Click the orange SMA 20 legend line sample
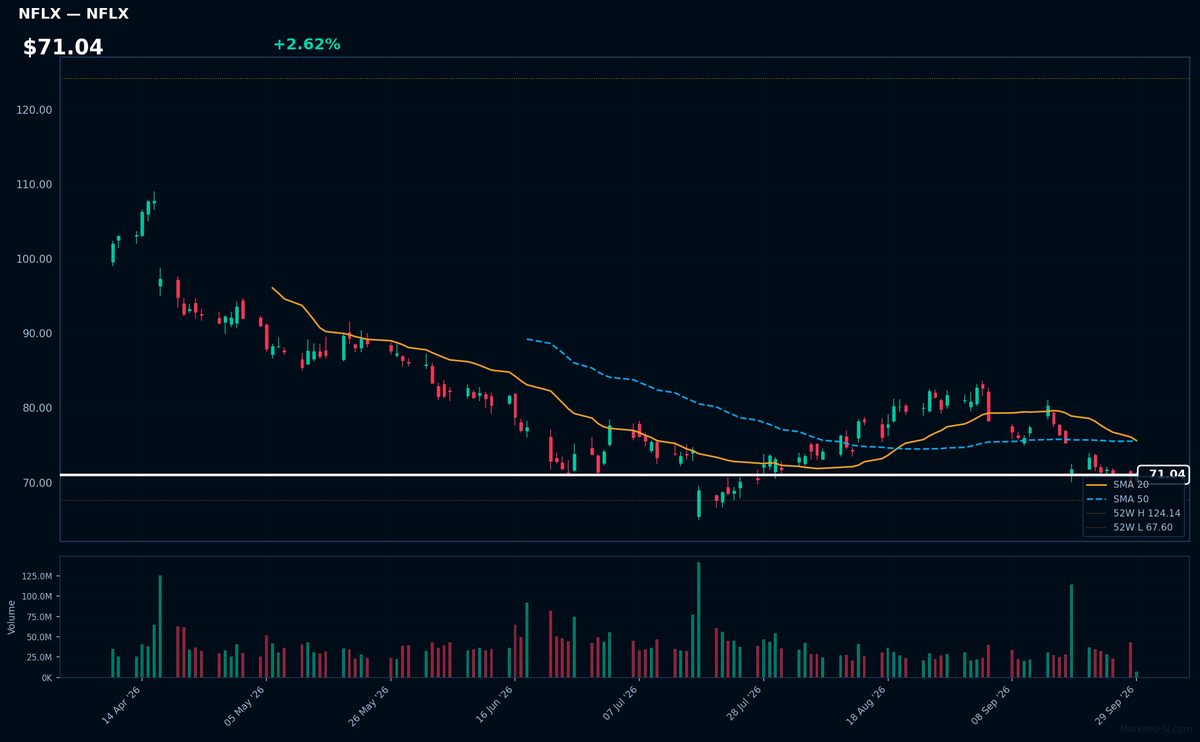The height and width of the screenshot is (742, 1200). click(x=1097, y=484)
